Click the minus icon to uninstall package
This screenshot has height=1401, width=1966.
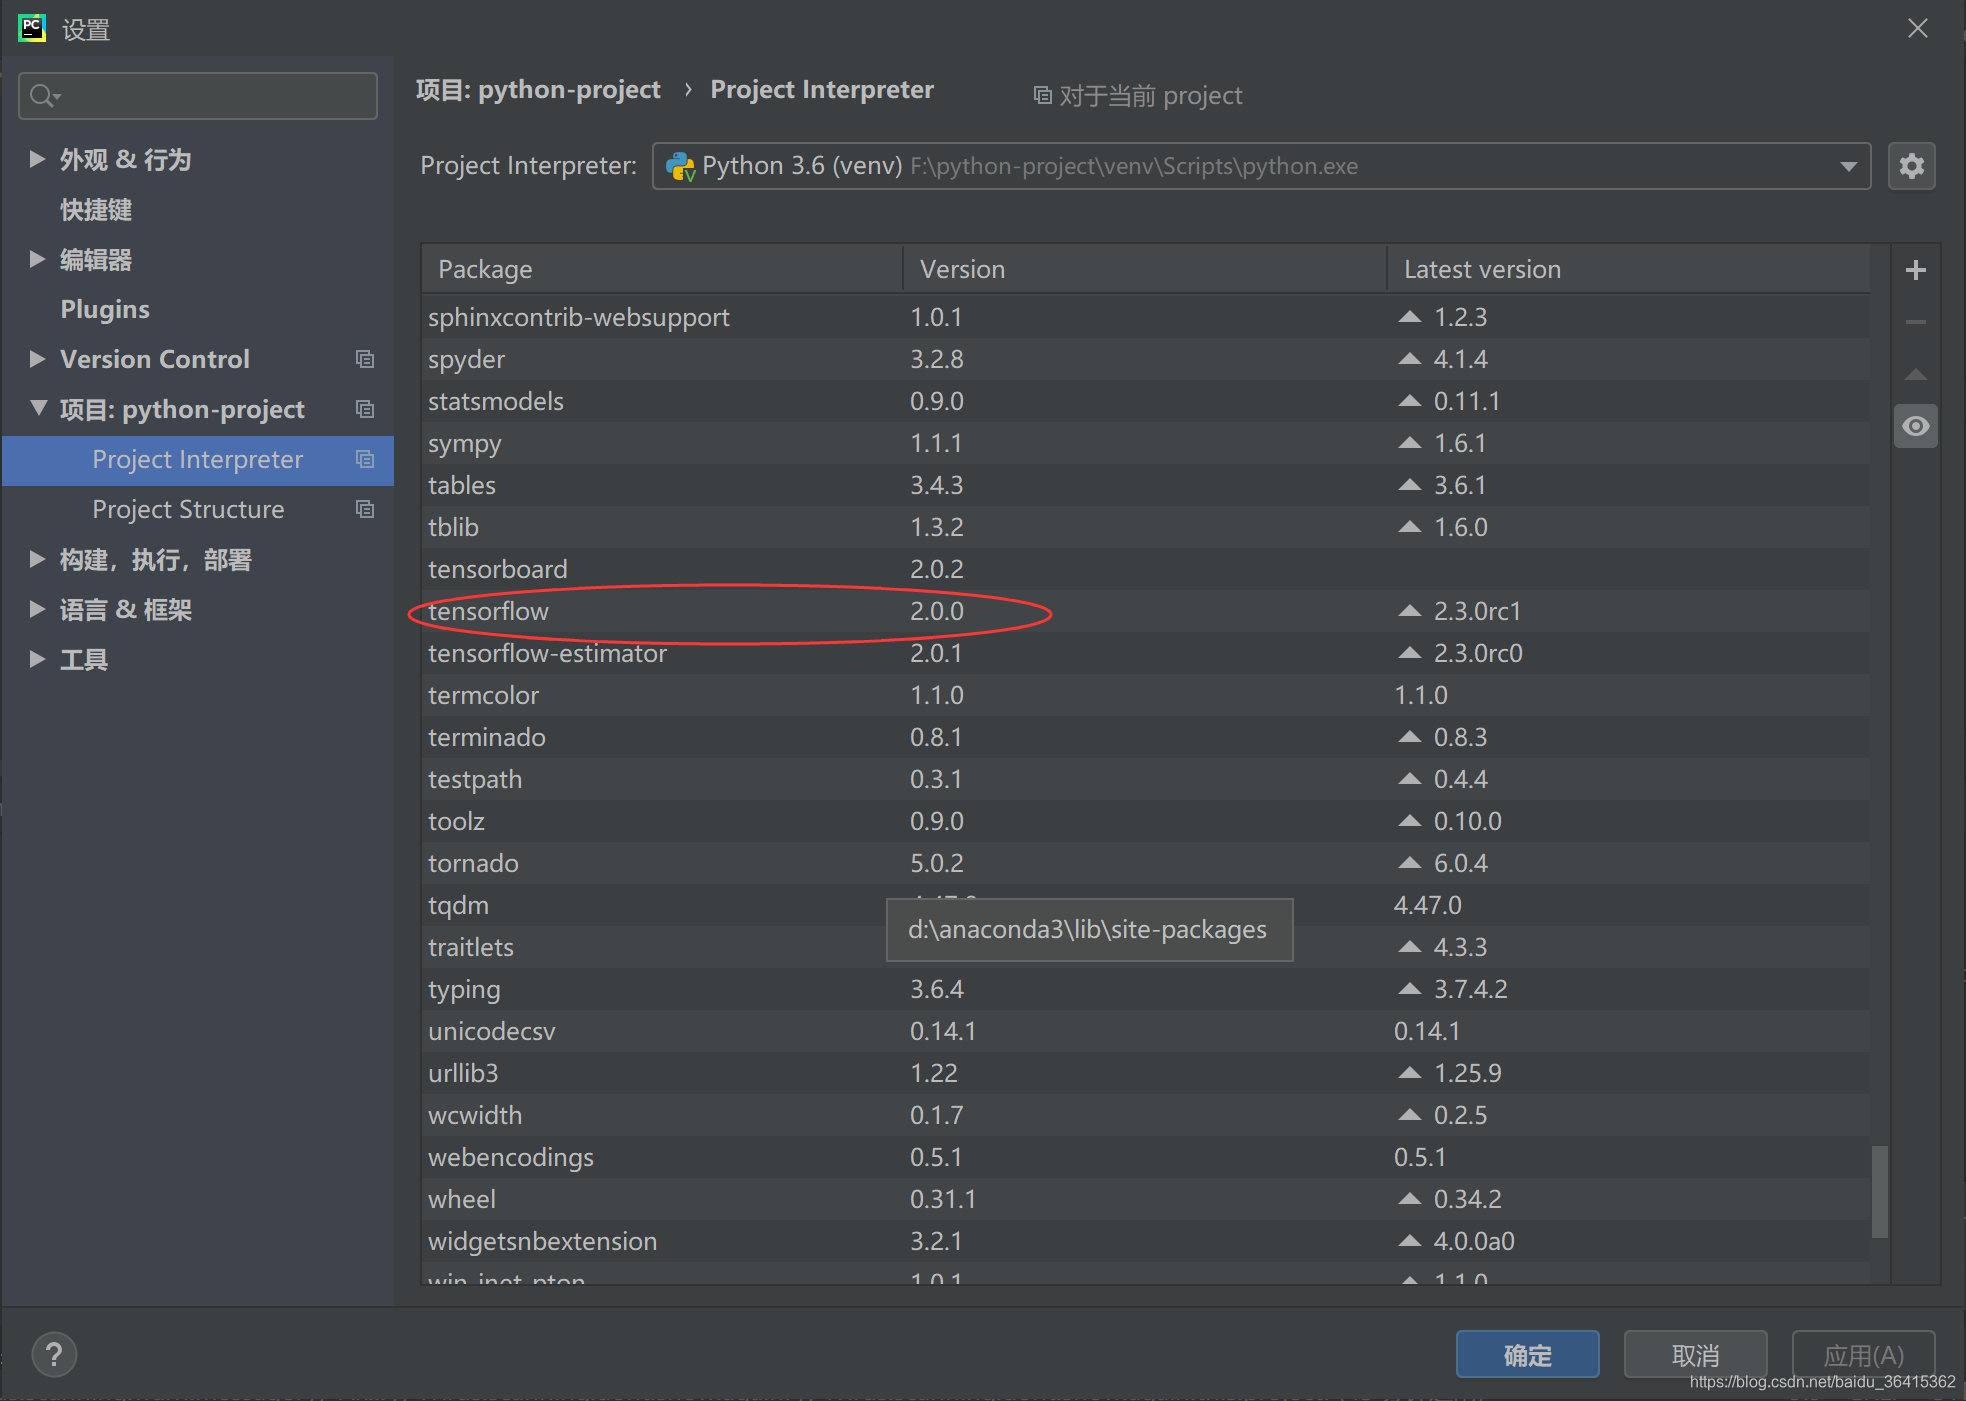point(1915,322)
